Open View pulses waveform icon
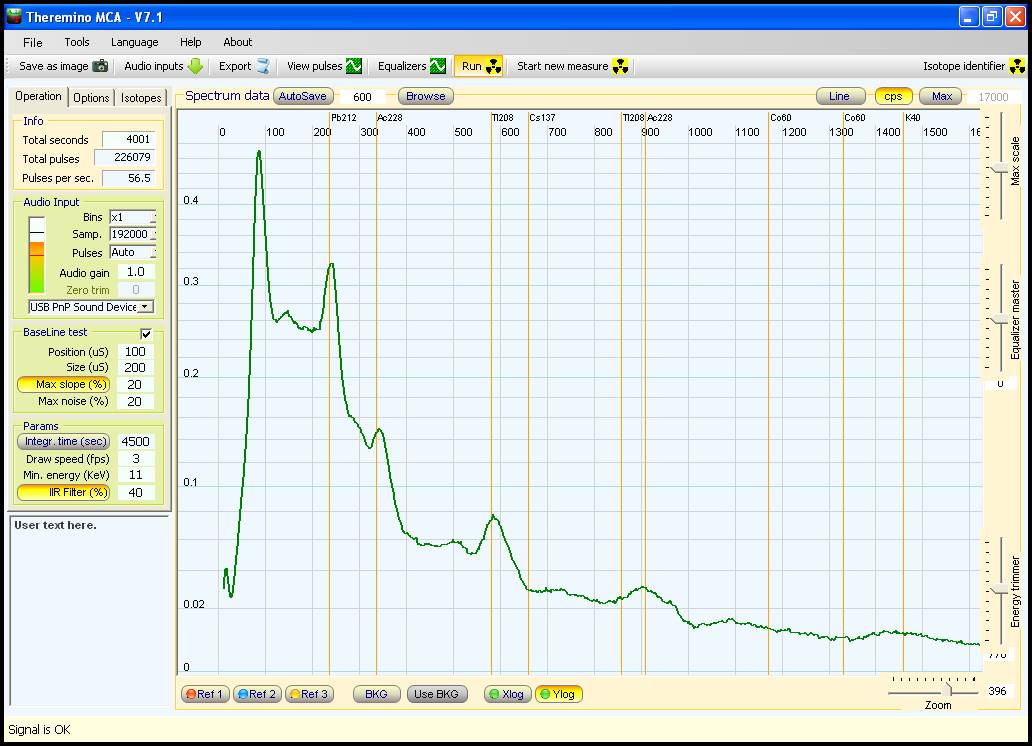1032x746 pixels. pos(354,66)
